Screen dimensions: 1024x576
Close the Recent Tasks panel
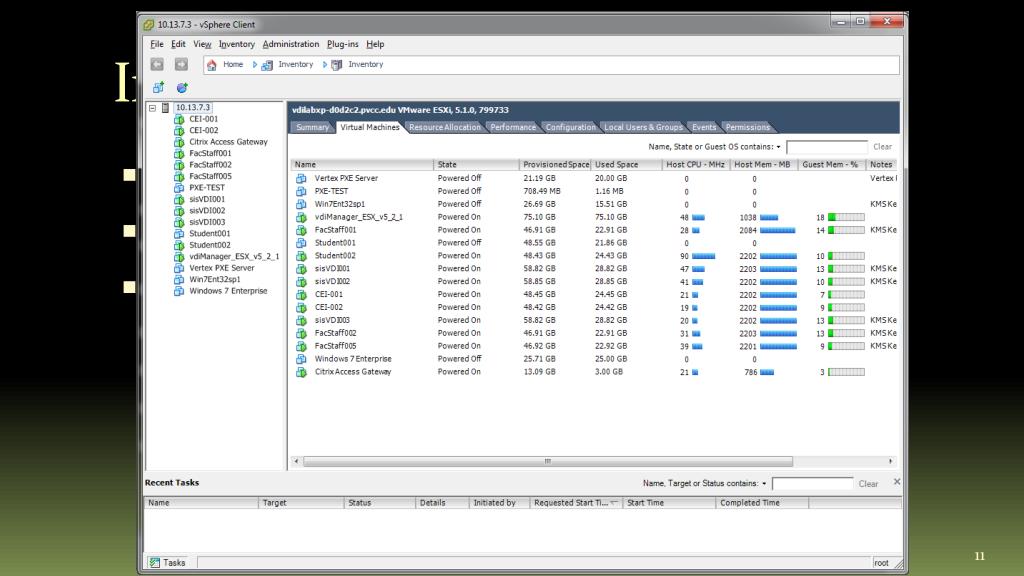[x=897, y=481]
